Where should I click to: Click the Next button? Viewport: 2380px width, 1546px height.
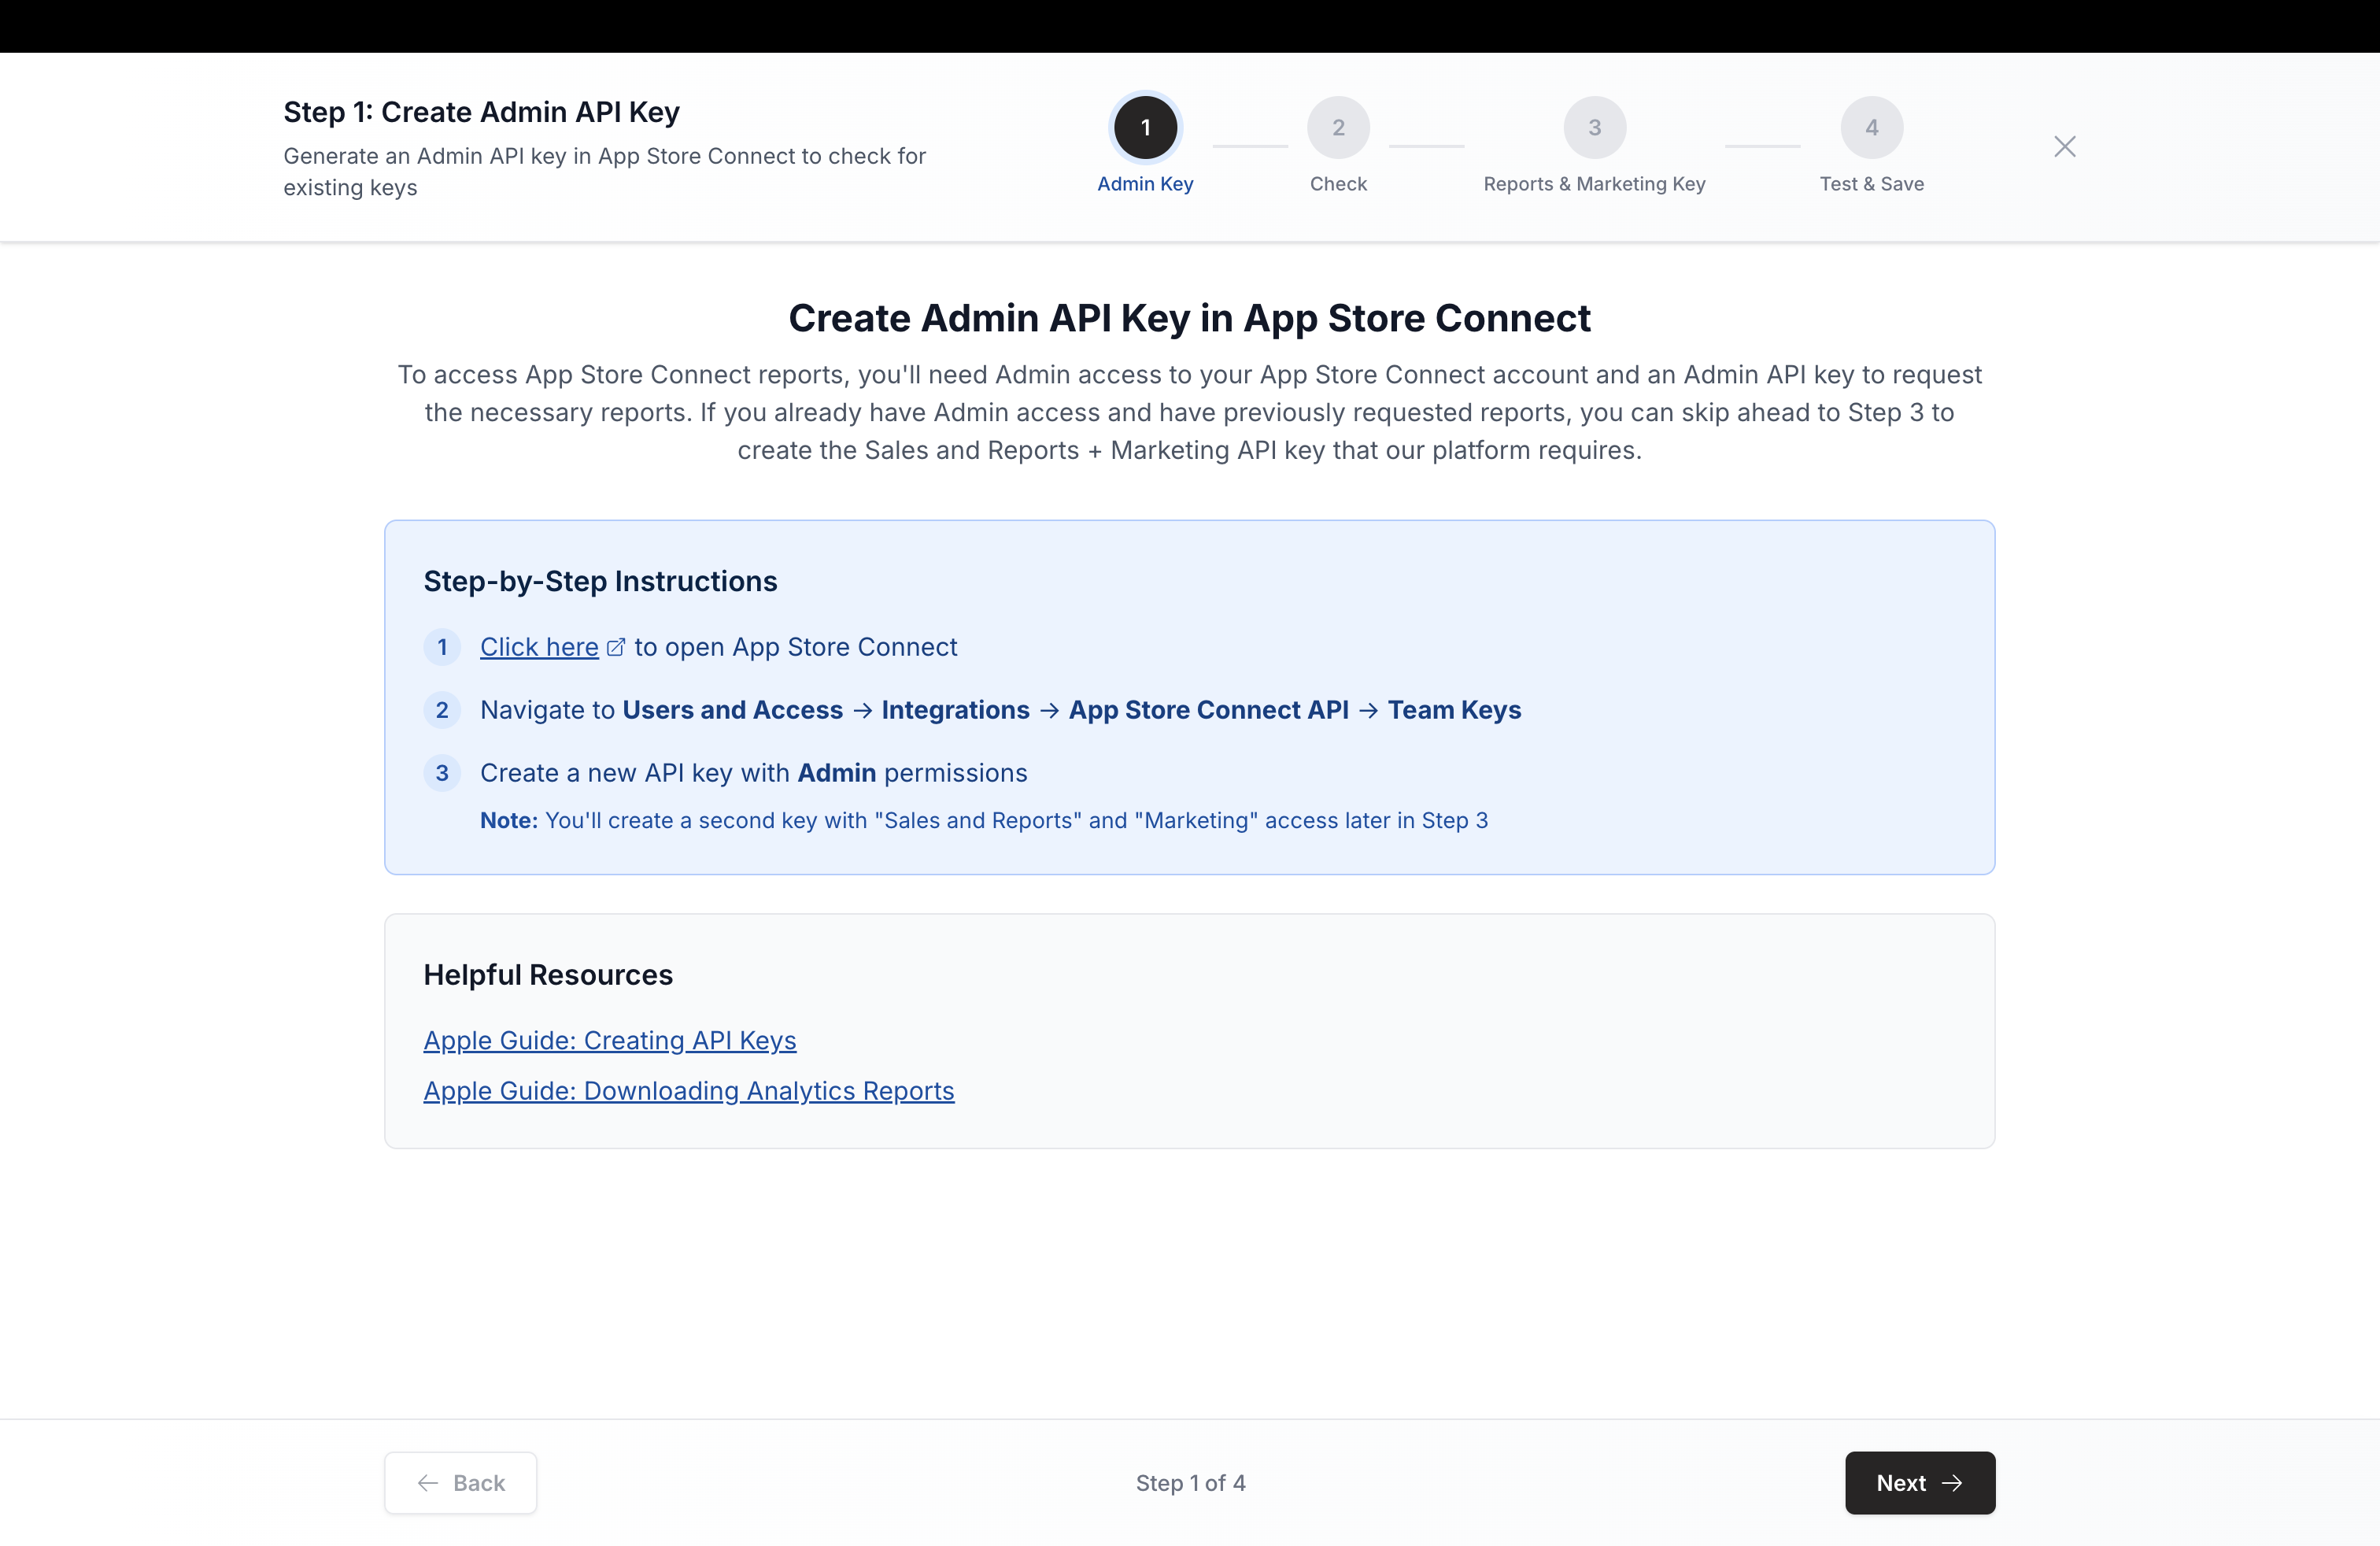1918,1483
